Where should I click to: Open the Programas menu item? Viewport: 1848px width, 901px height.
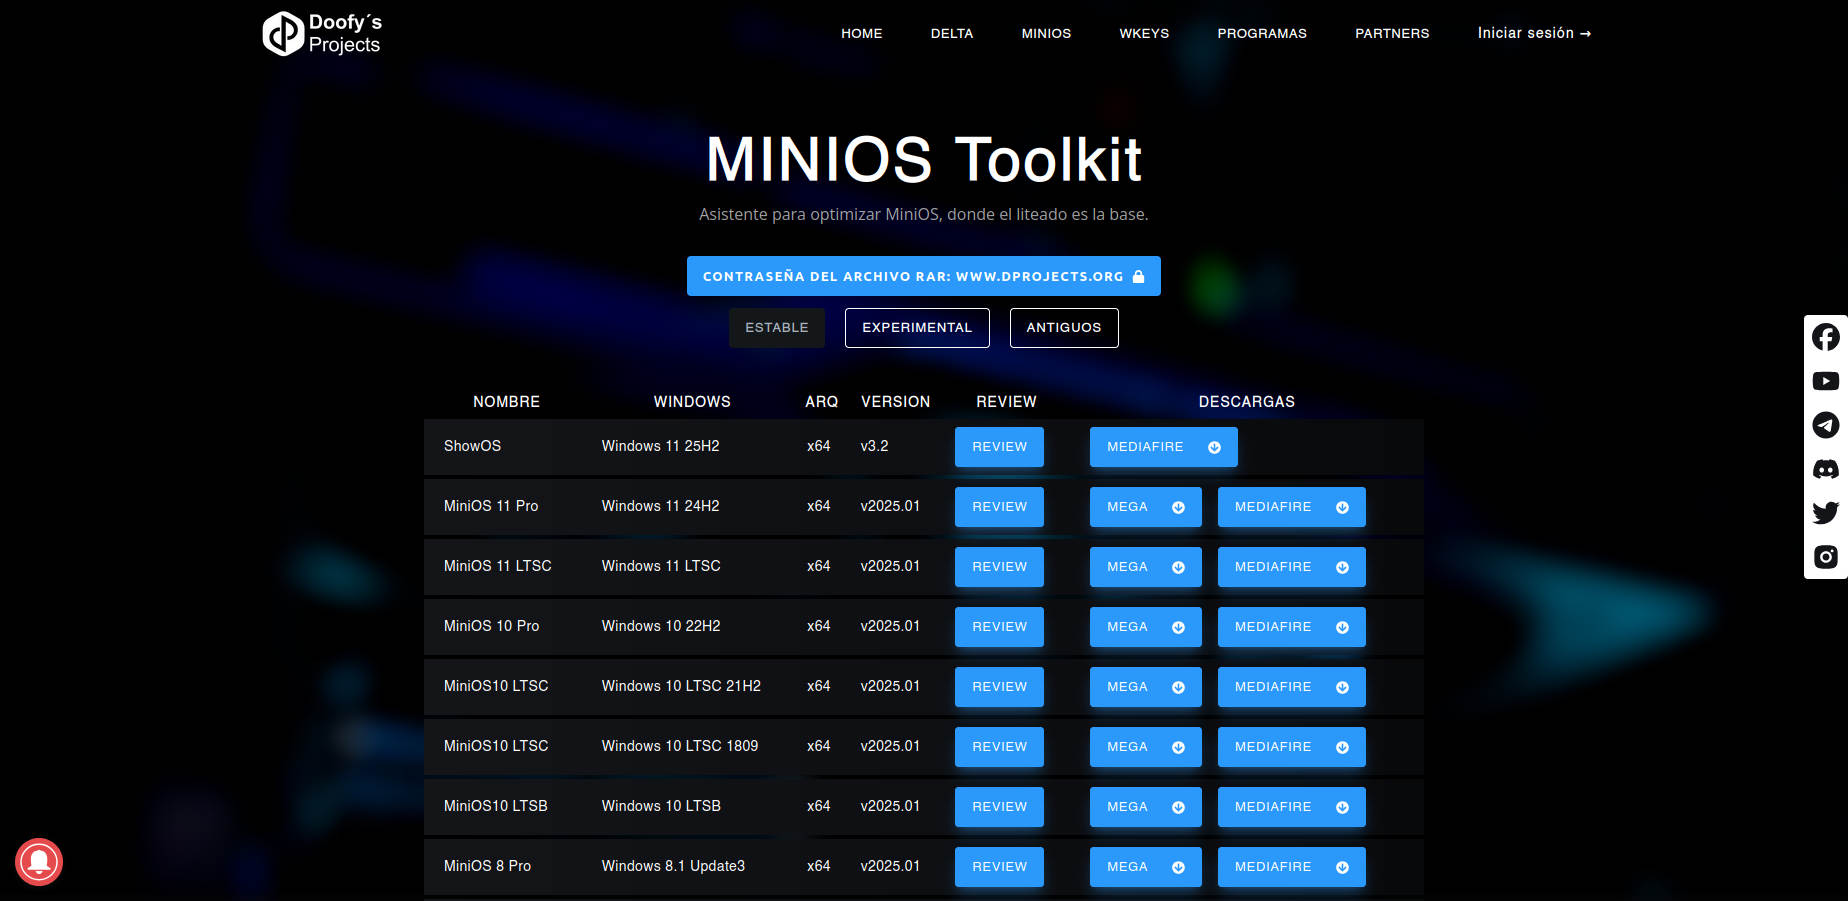(1261, 33)
